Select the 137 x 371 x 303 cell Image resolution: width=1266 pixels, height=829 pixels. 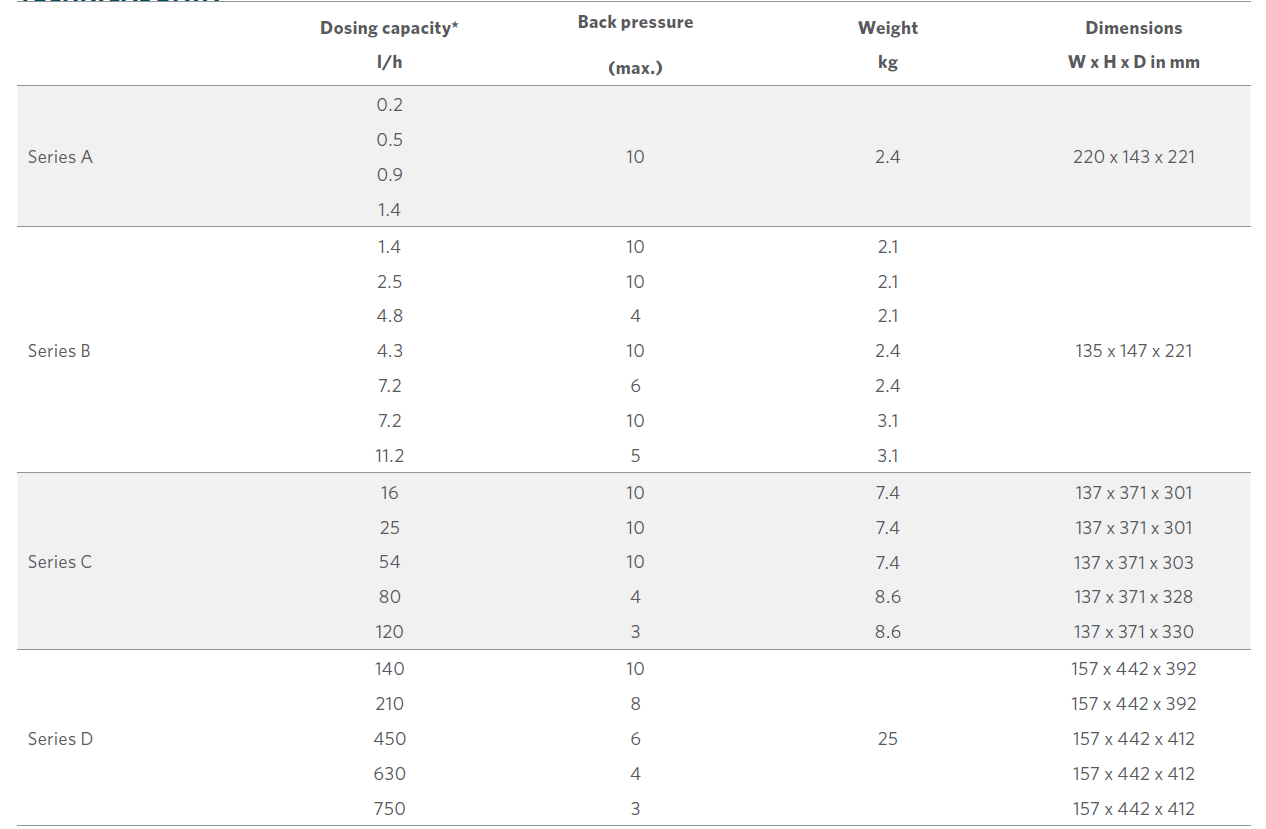tap(1134, 563)
